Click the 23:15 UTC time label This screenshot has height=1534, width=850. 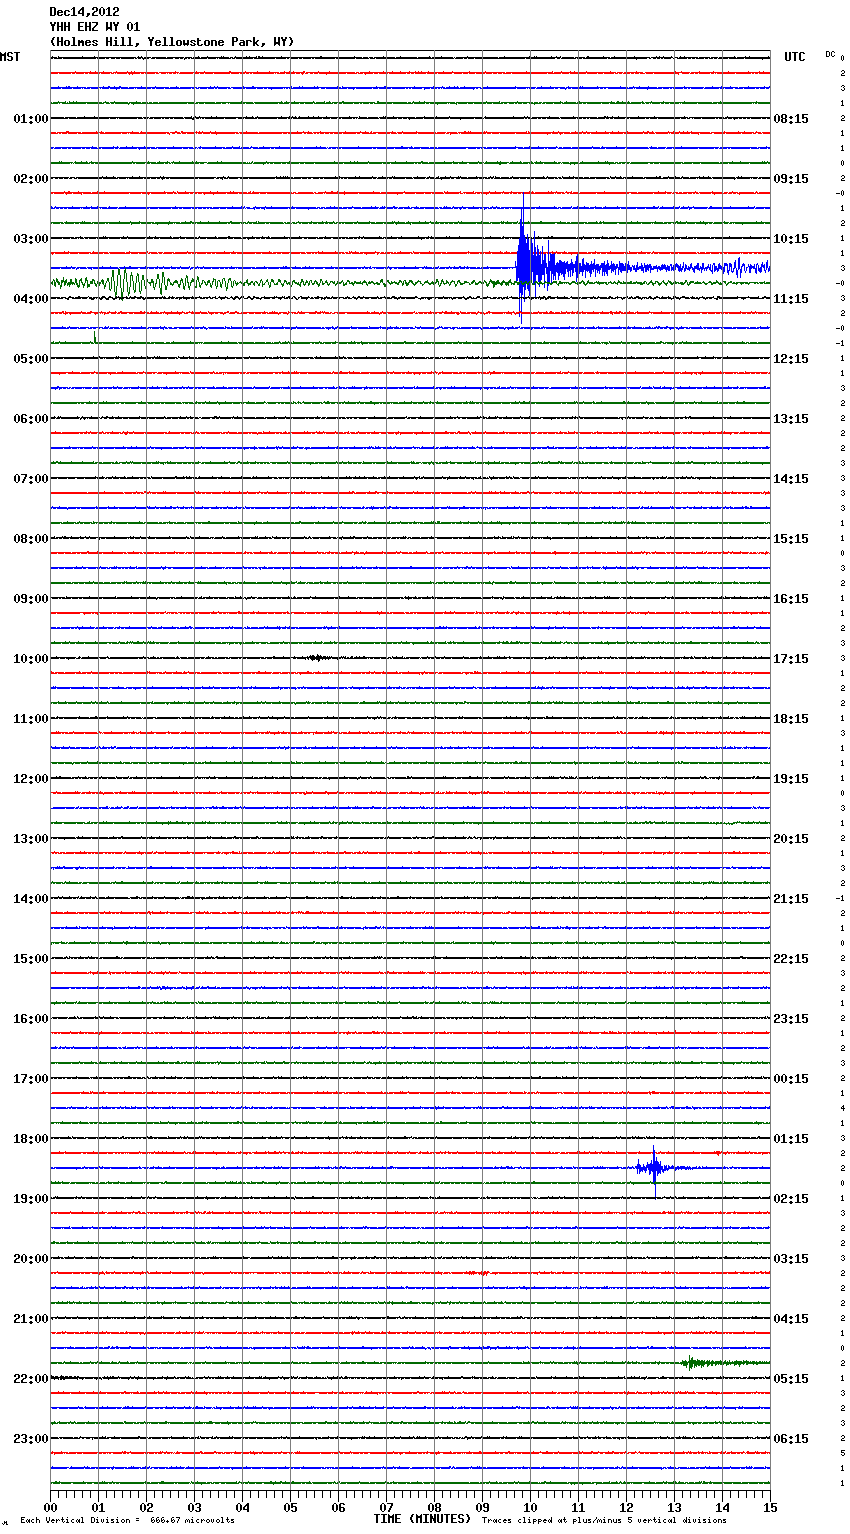click(x=791, y=1019)
